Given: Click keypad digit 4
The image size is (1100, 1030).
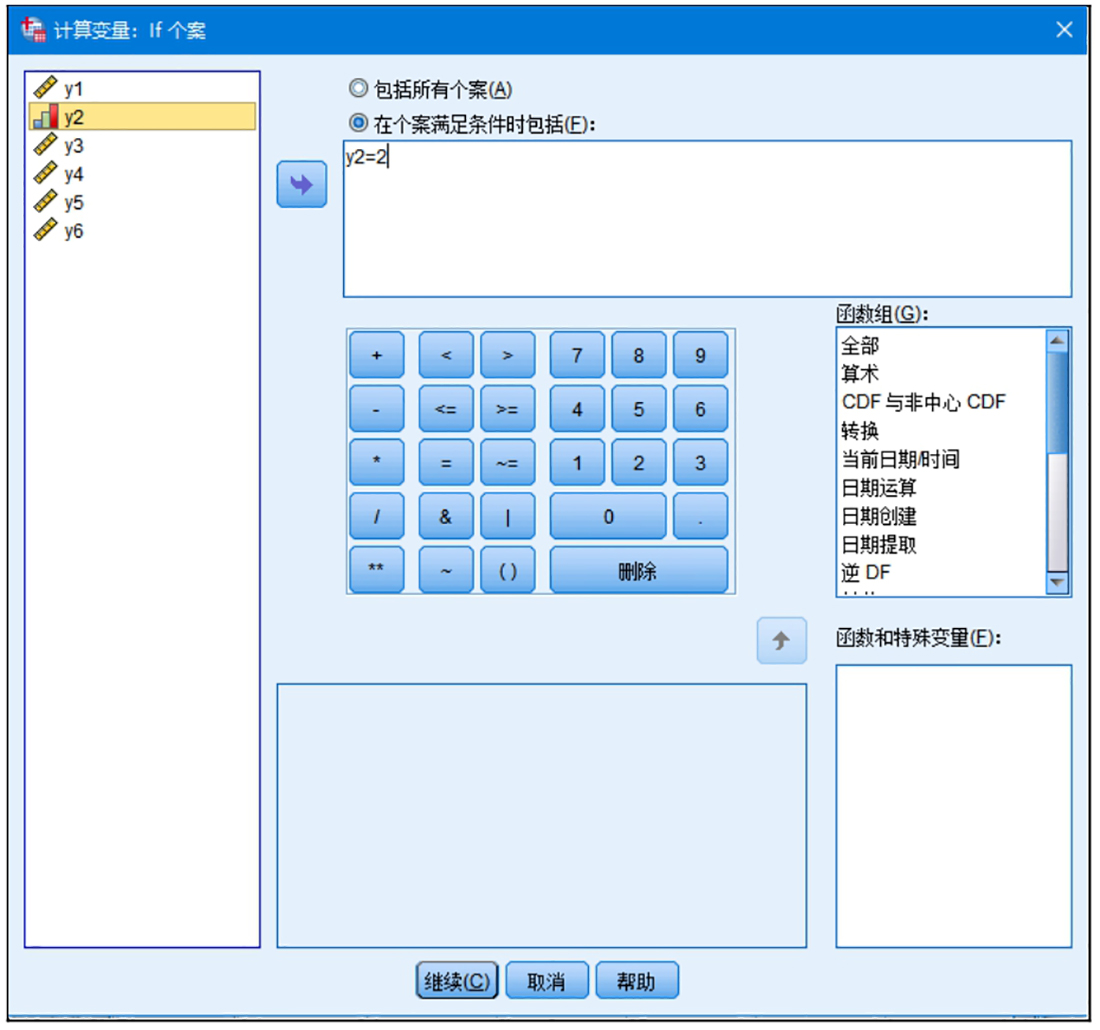Looking at the screenshot, I should point(577,409).
